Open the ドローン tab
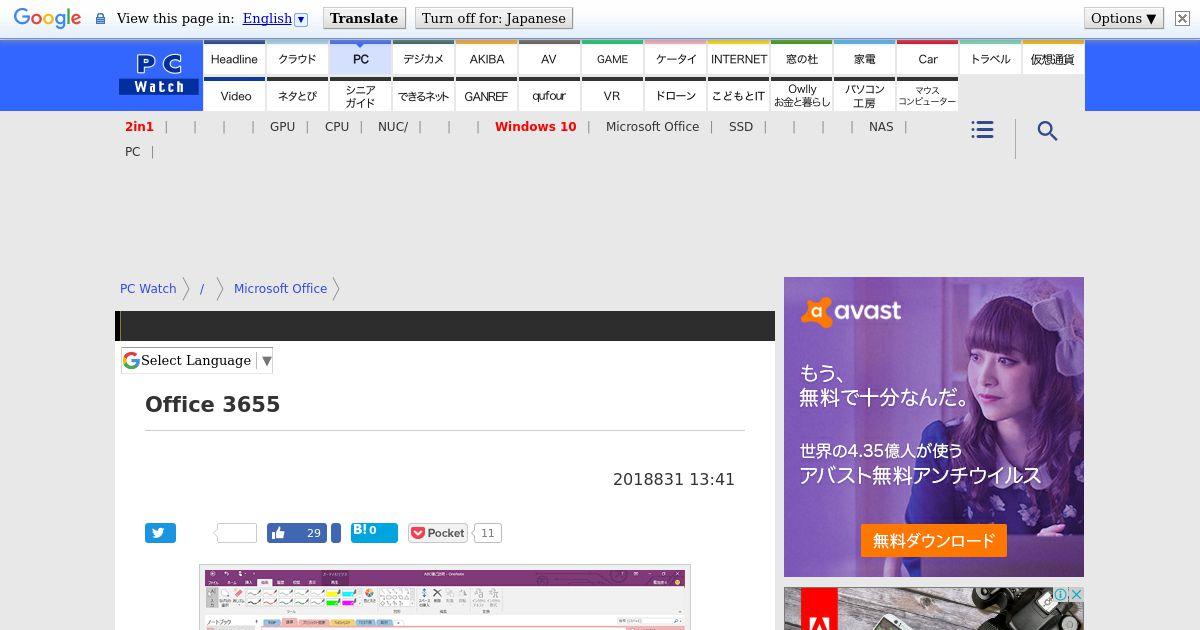 pos(676,95)
